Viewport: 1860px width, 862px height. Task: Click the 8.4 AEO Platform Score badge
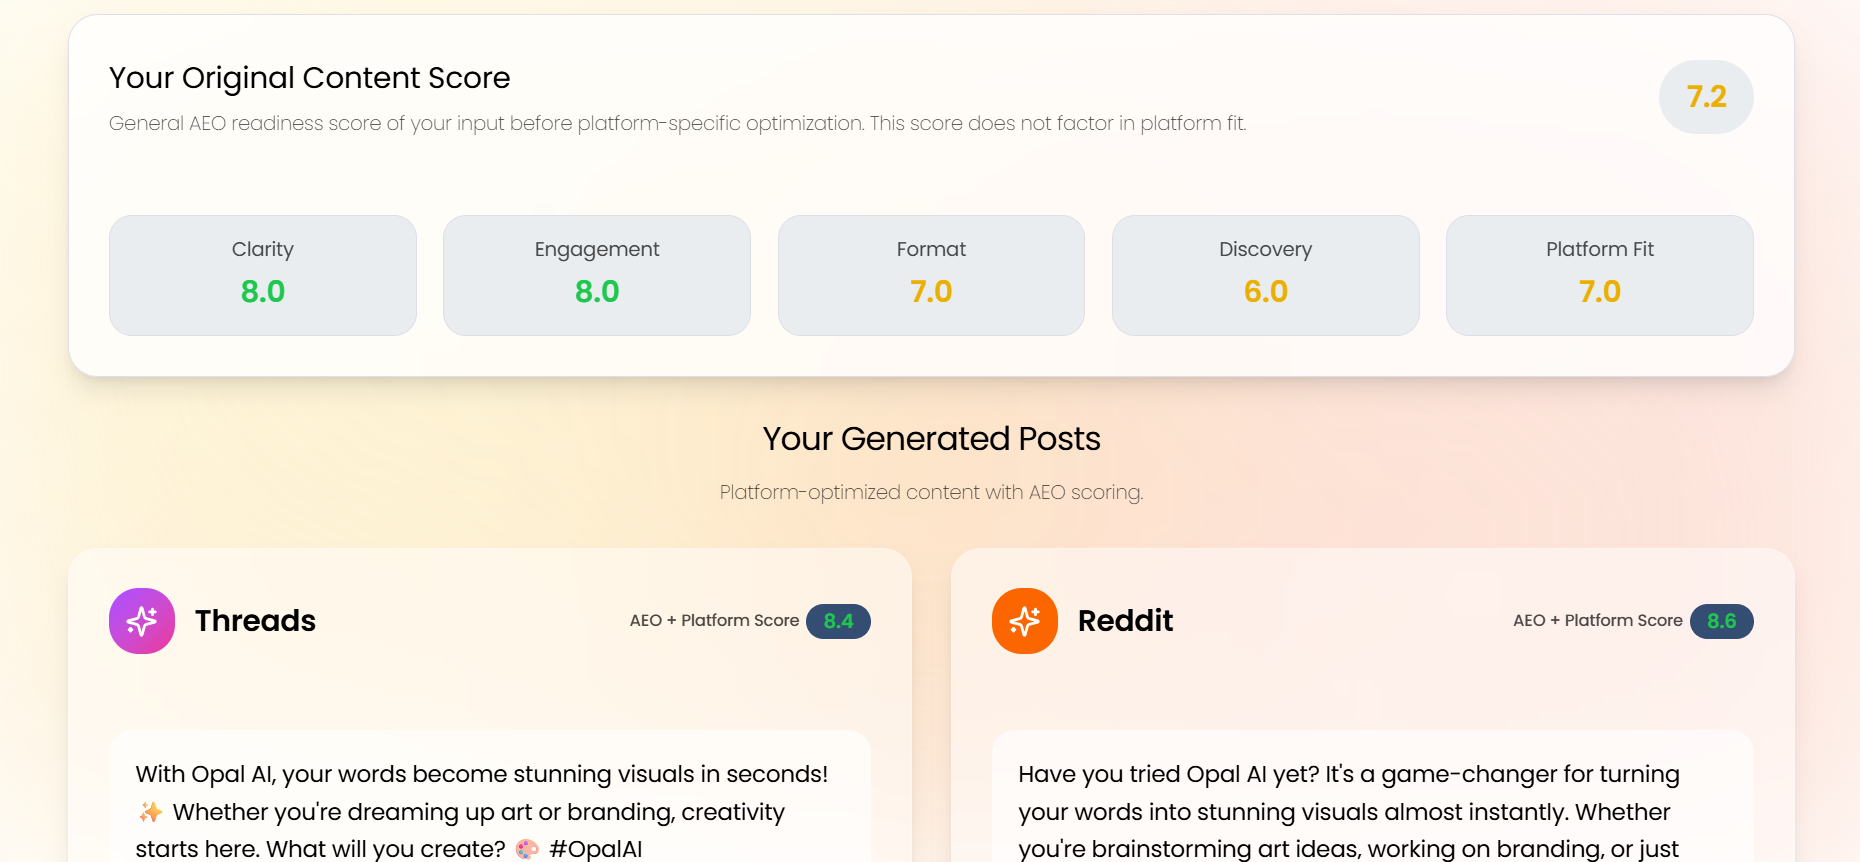click(838, 621)
